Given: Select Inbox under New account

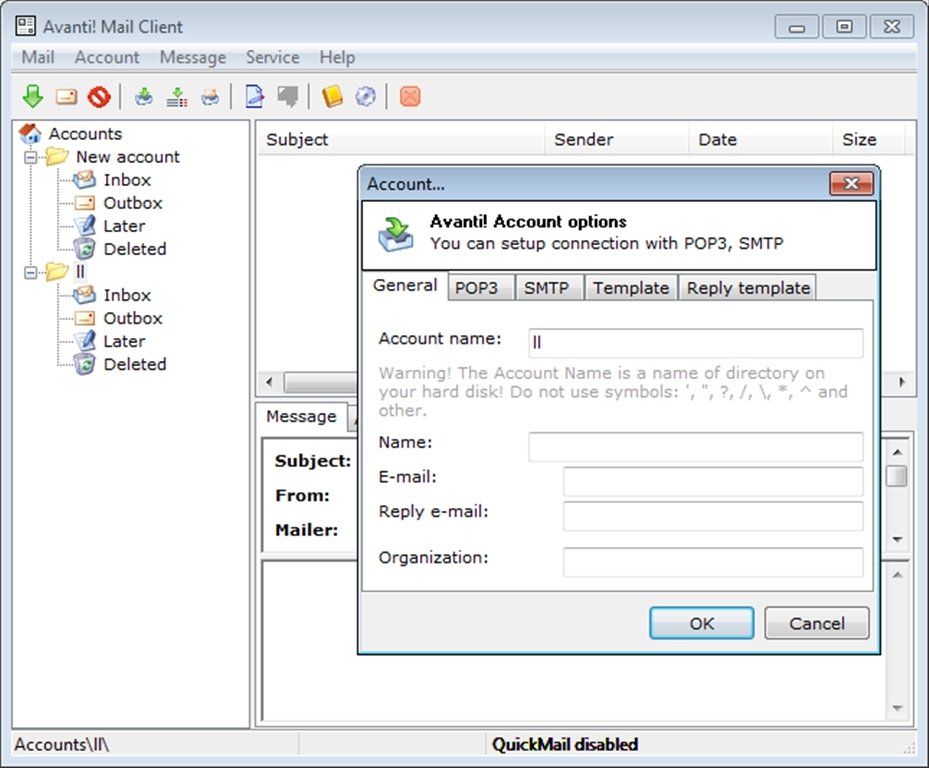Looking at the screenshot, I should click(127, 180).
